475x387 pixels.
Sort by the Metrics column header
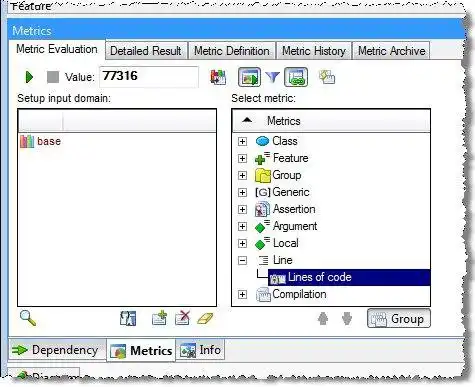331,121
